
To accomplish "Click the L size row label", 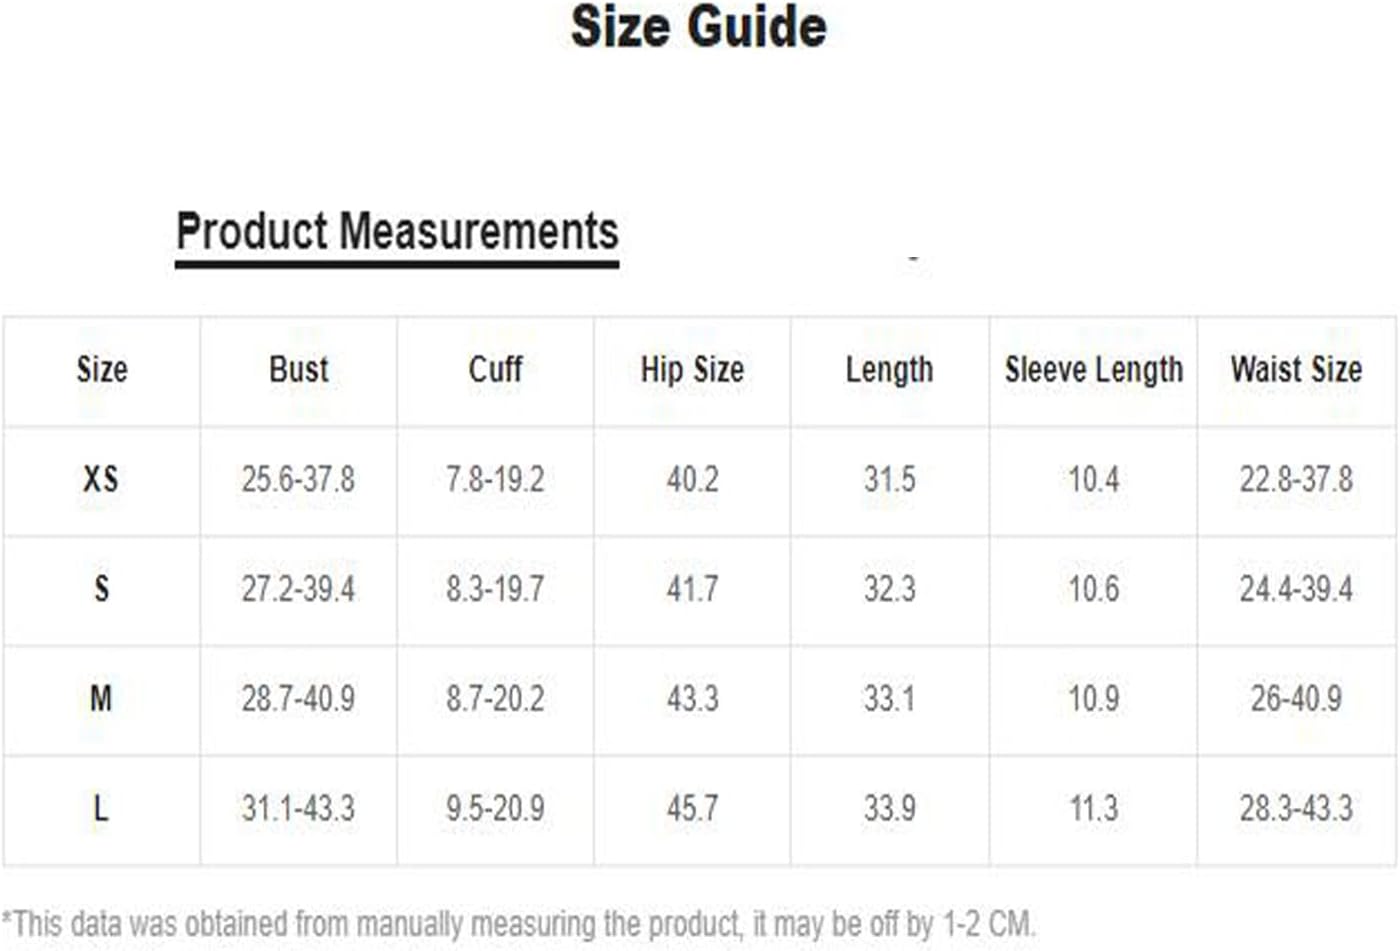I will pyautogui.click(x=101, y=808).
